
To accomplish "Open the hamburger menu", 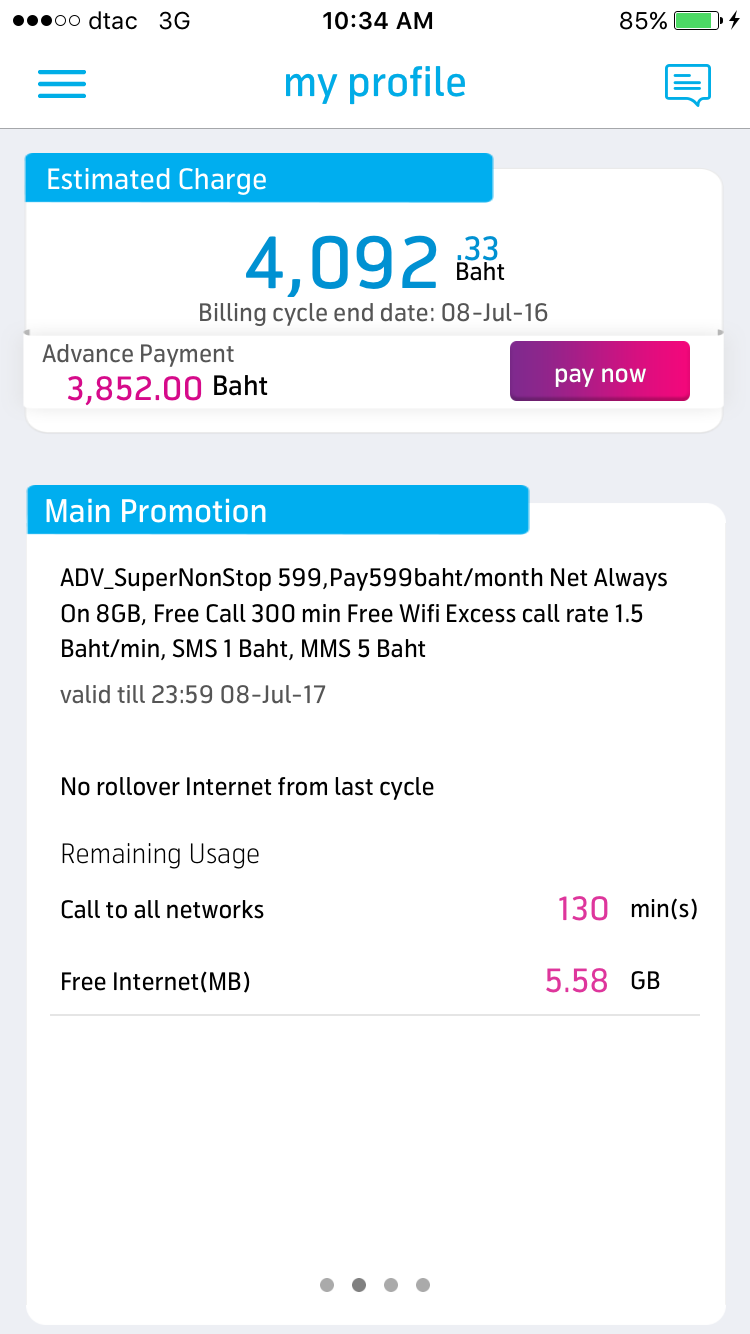I will click(x=62, y=83).
